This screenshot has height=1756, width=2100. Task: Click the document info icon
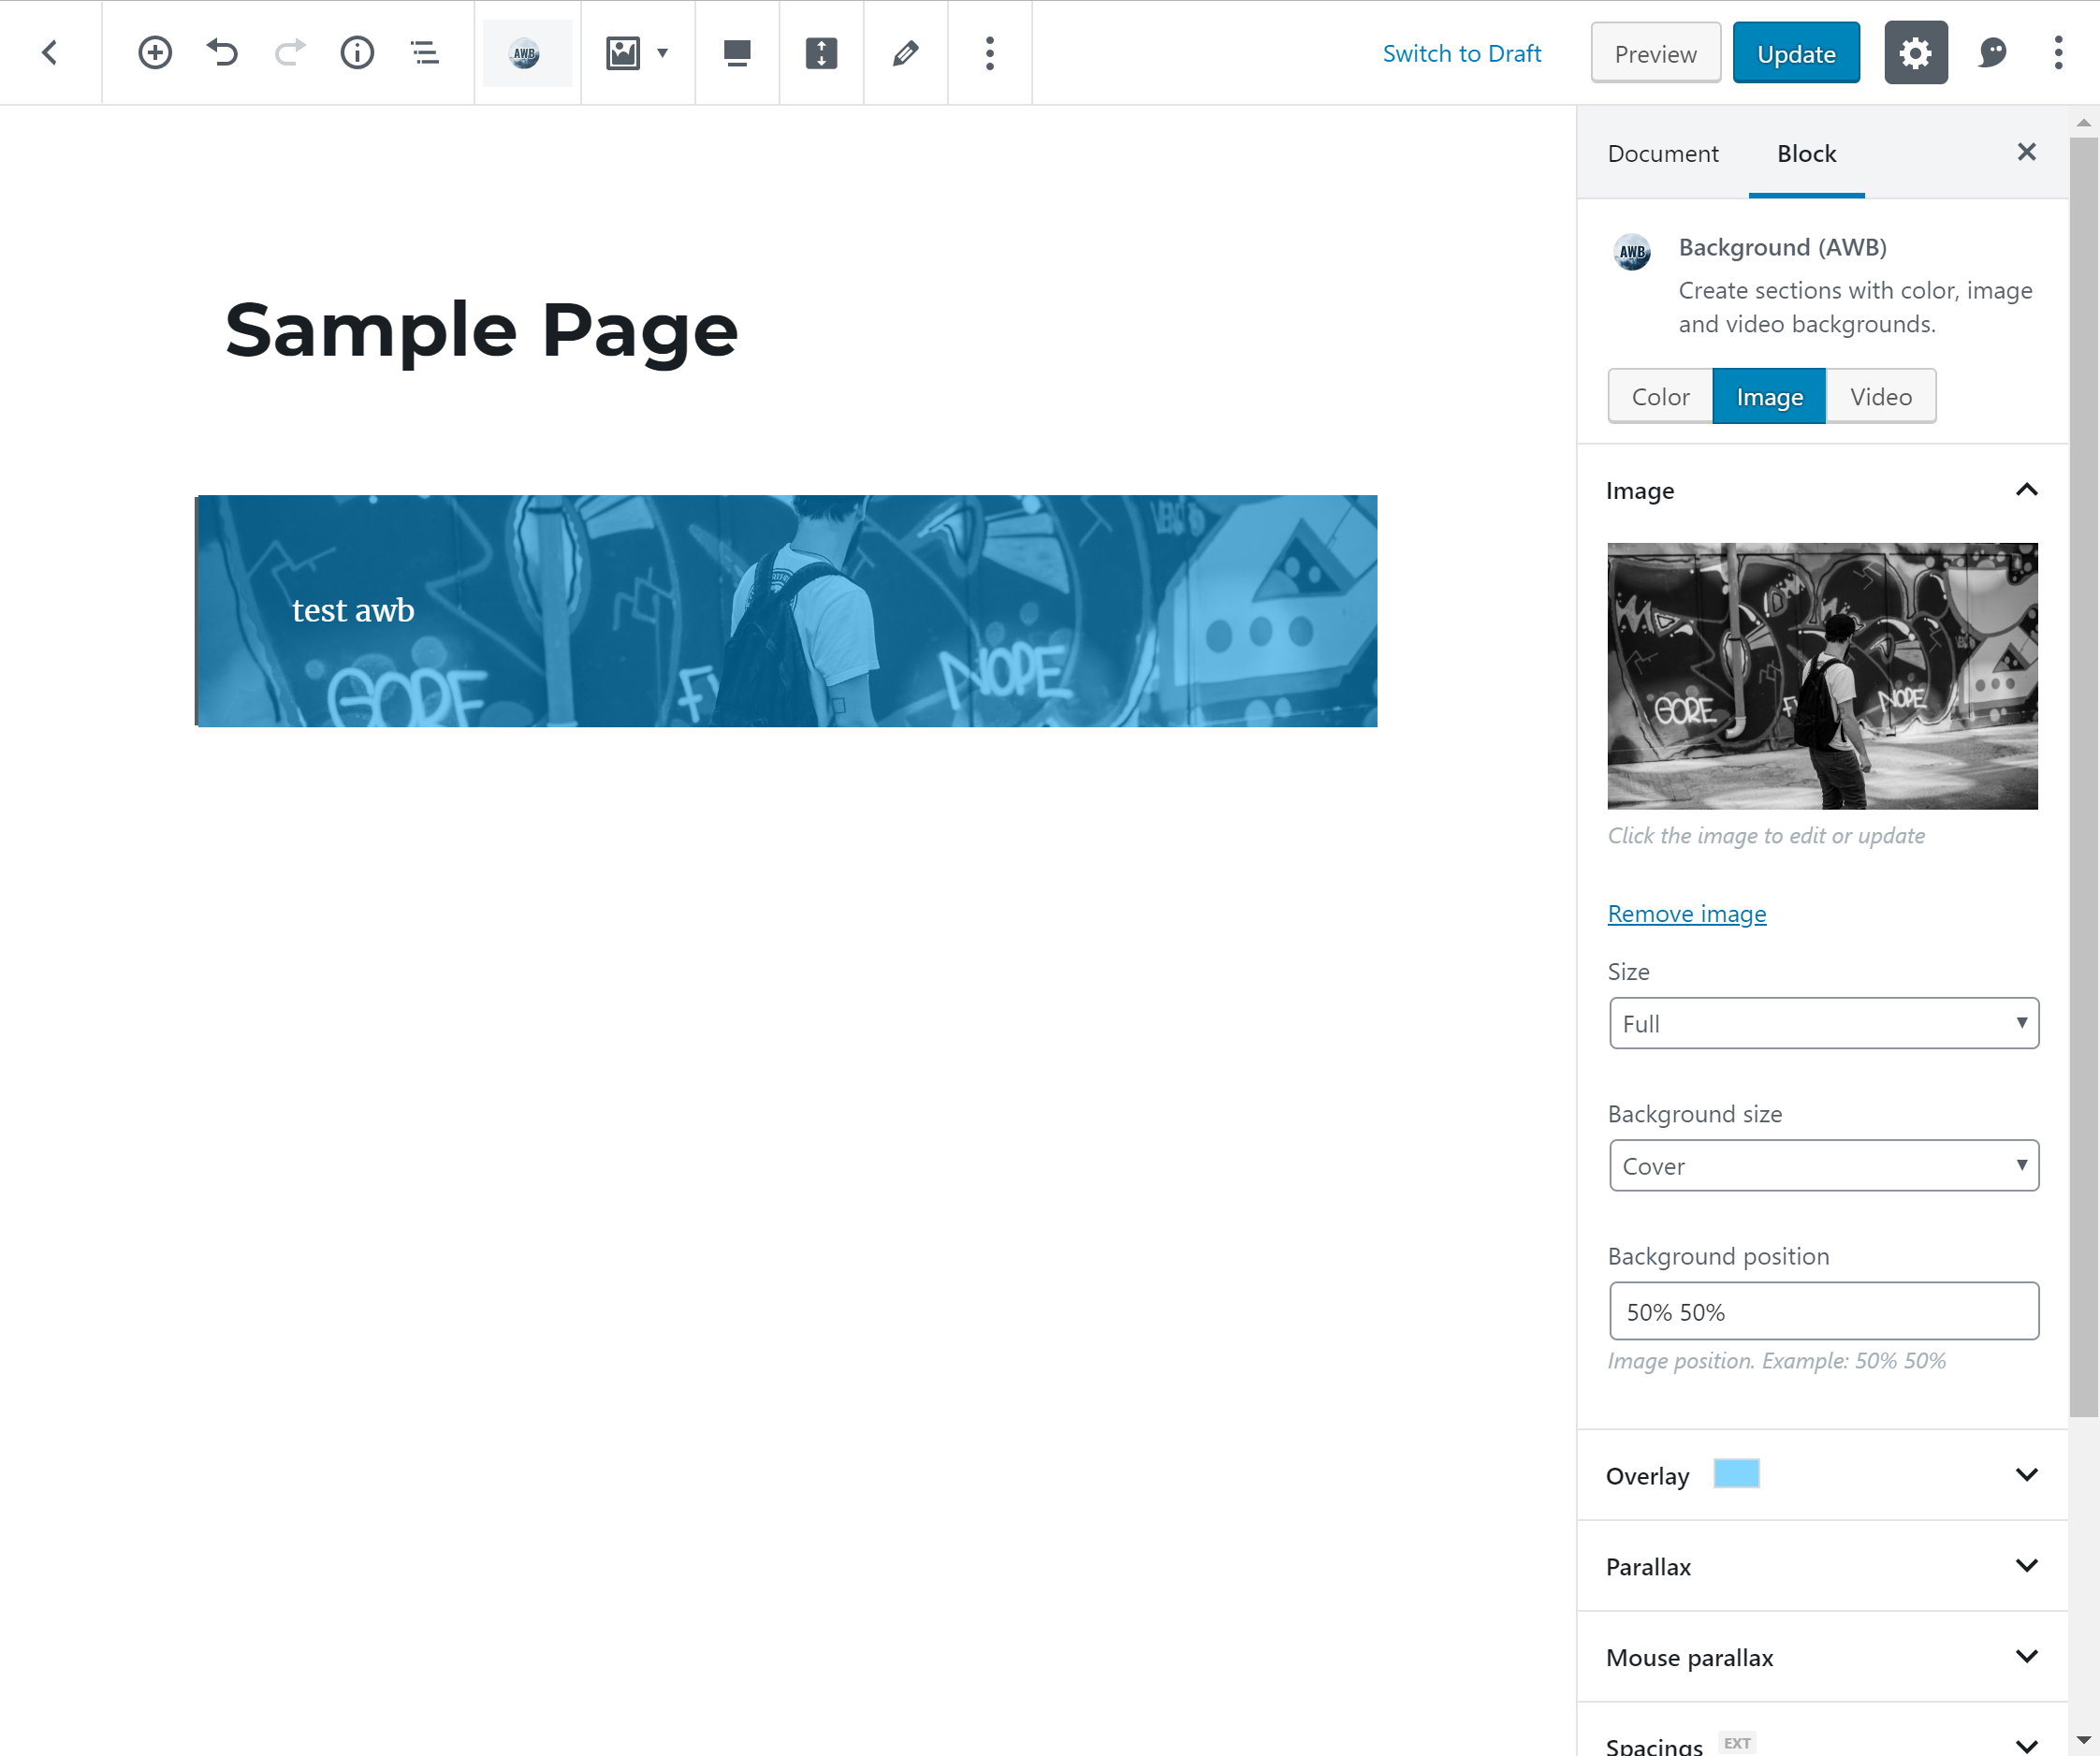coord(356,52)
